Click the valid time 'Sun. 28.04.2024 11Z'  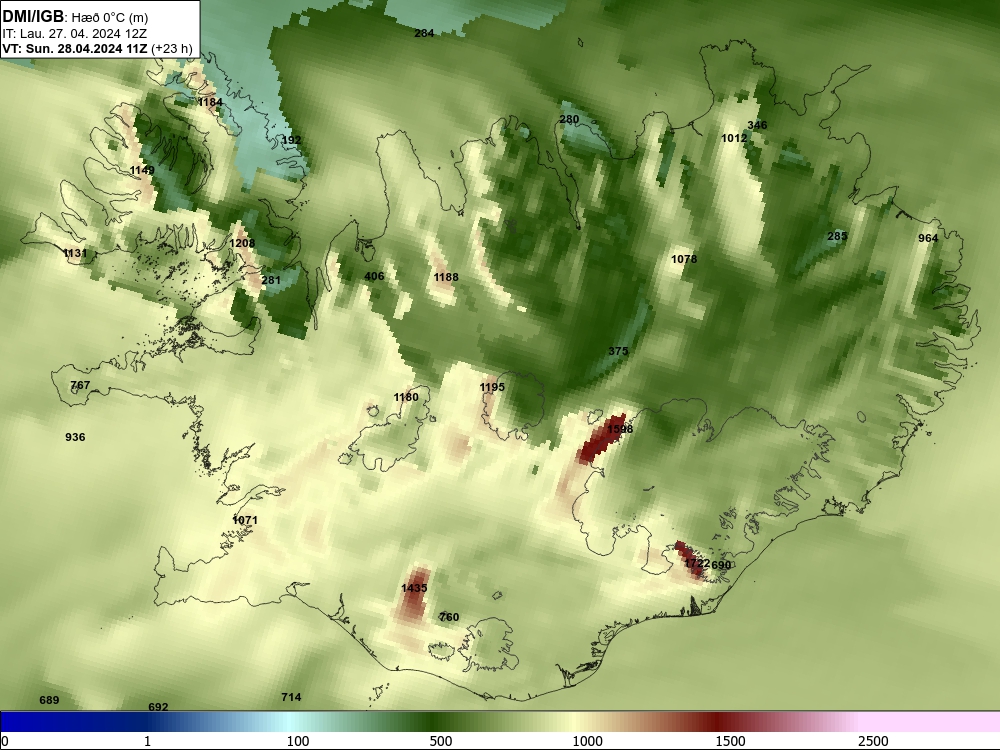[x=87, y=48]
